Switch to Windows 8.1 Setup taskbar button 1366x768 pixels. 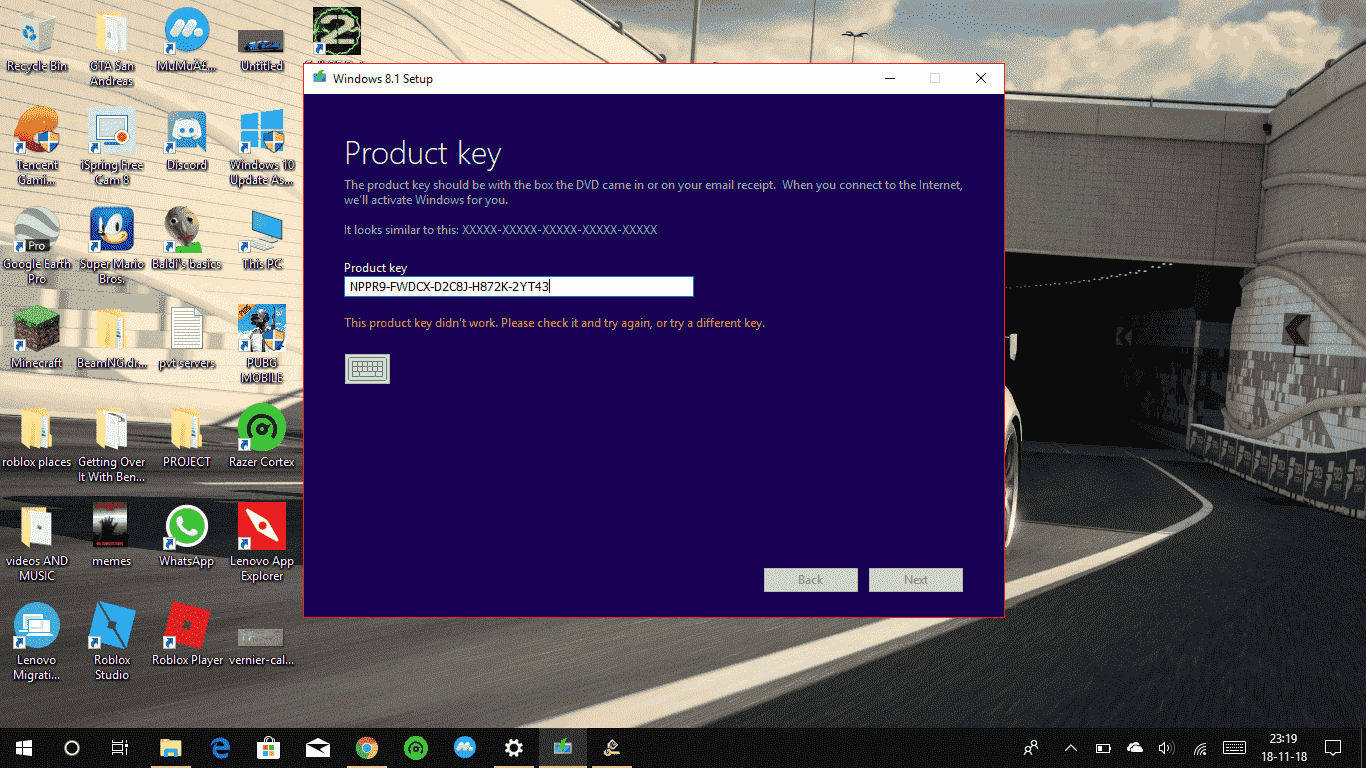pyautogui.click(x=563, y=748)
